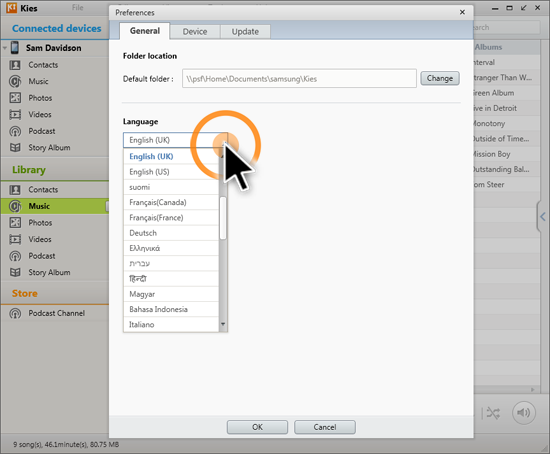The width and height of the screenshot is (550, 454).
Task: Click the language list scrollbar thumb
Action: pyautogui.click(x=223, y=218)
